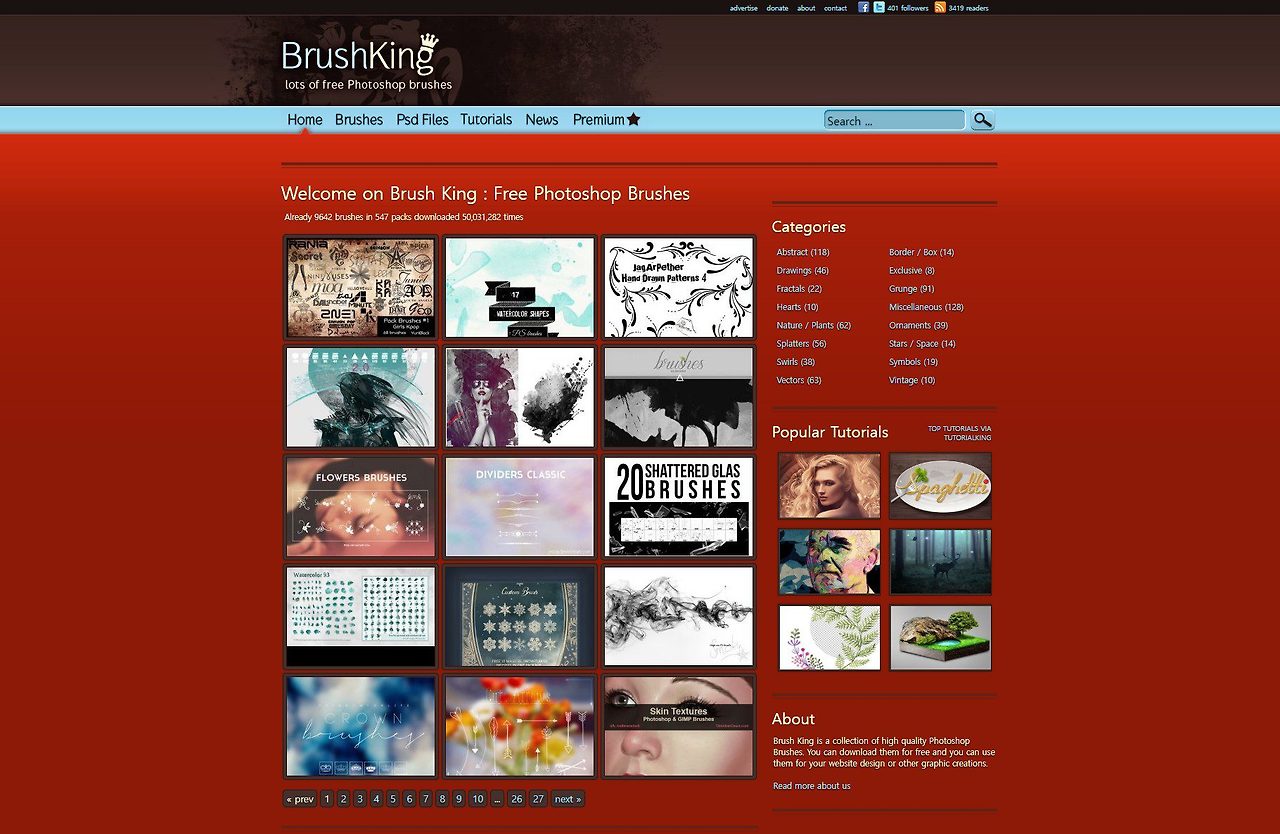Open the Dividers Classic brush pack
Viewport: 1280px width, 834px height.
pyautogui.click(x=520, y=507)
